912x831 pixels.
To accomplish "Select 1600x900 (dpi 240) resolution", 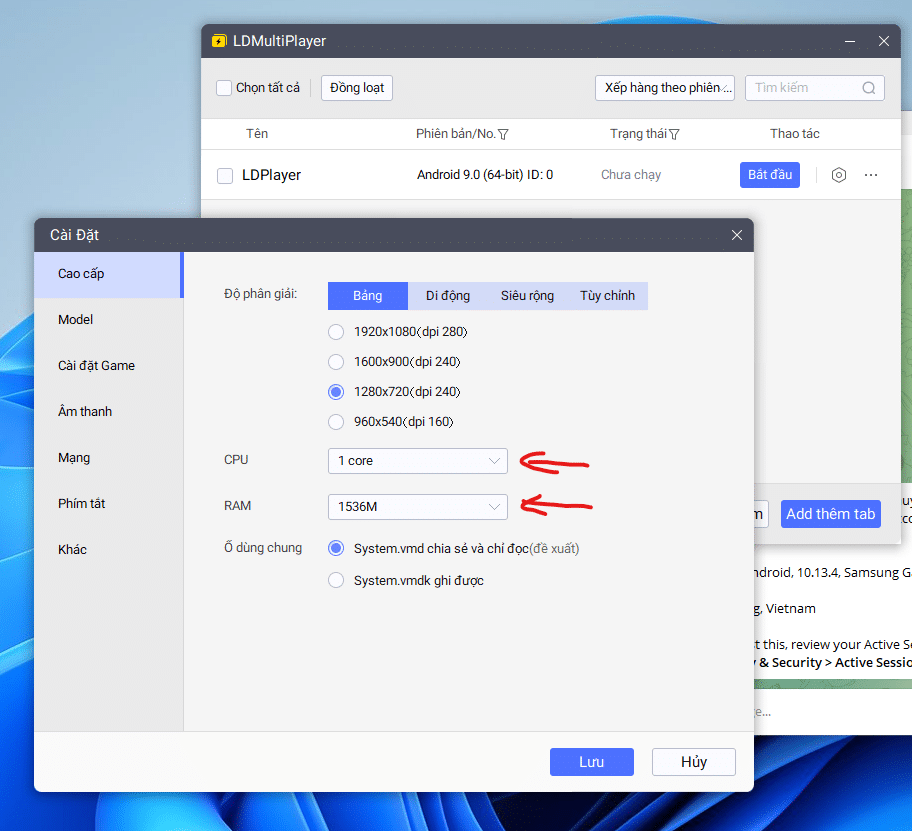I will pyautogui.click(x=336, y=362).
